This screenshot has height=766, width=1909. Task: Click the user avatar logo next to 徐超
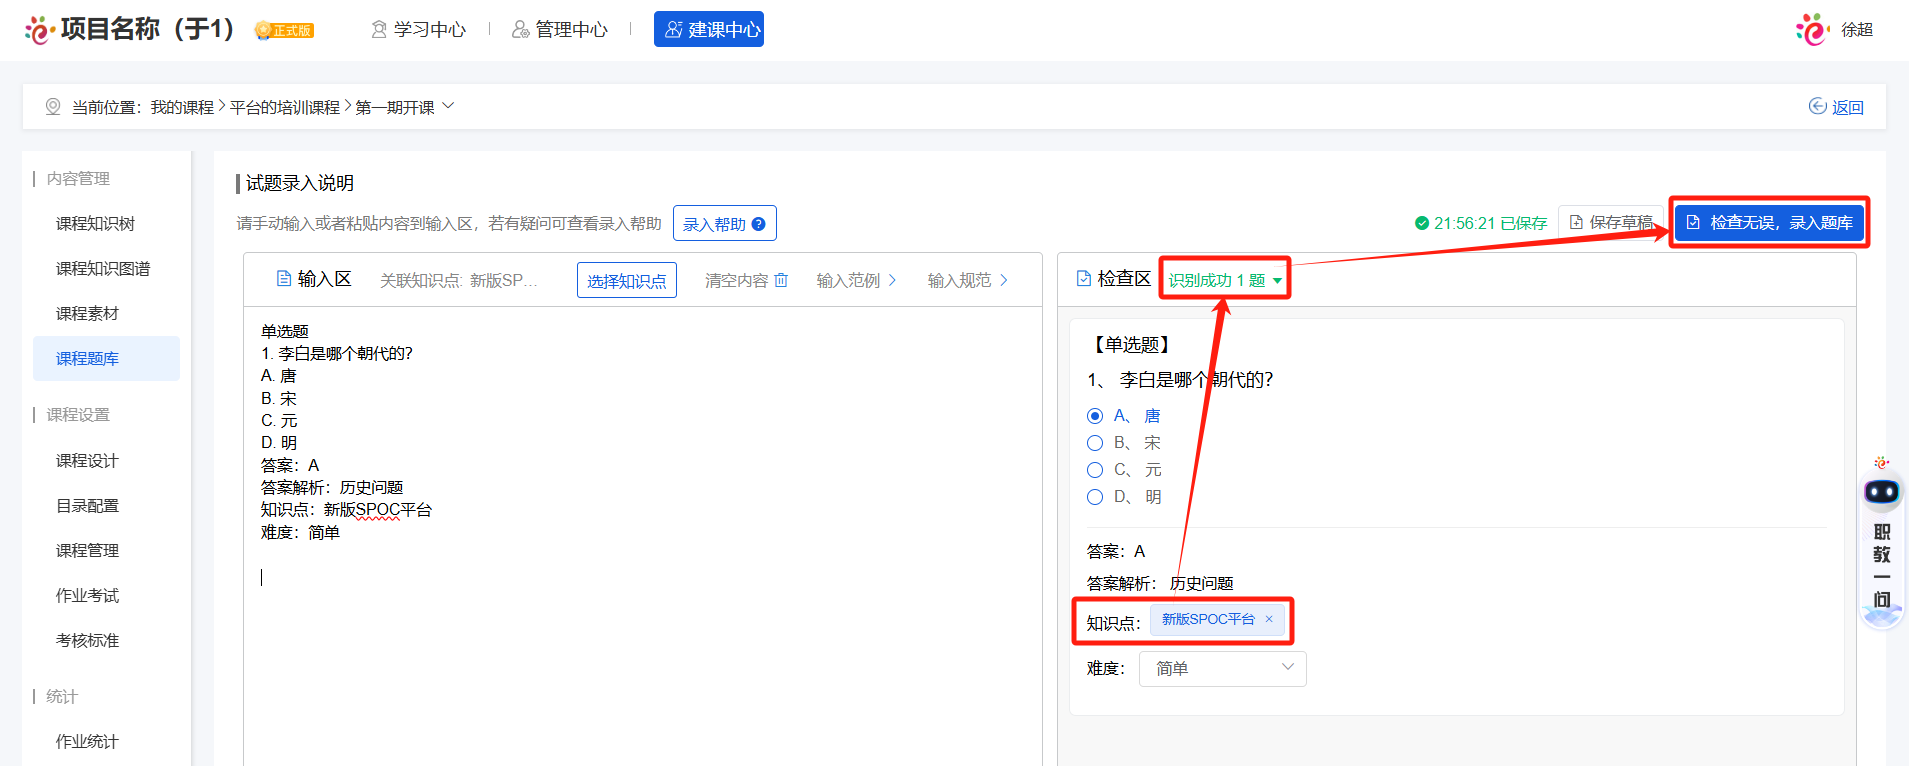(x=1811, y=29)
